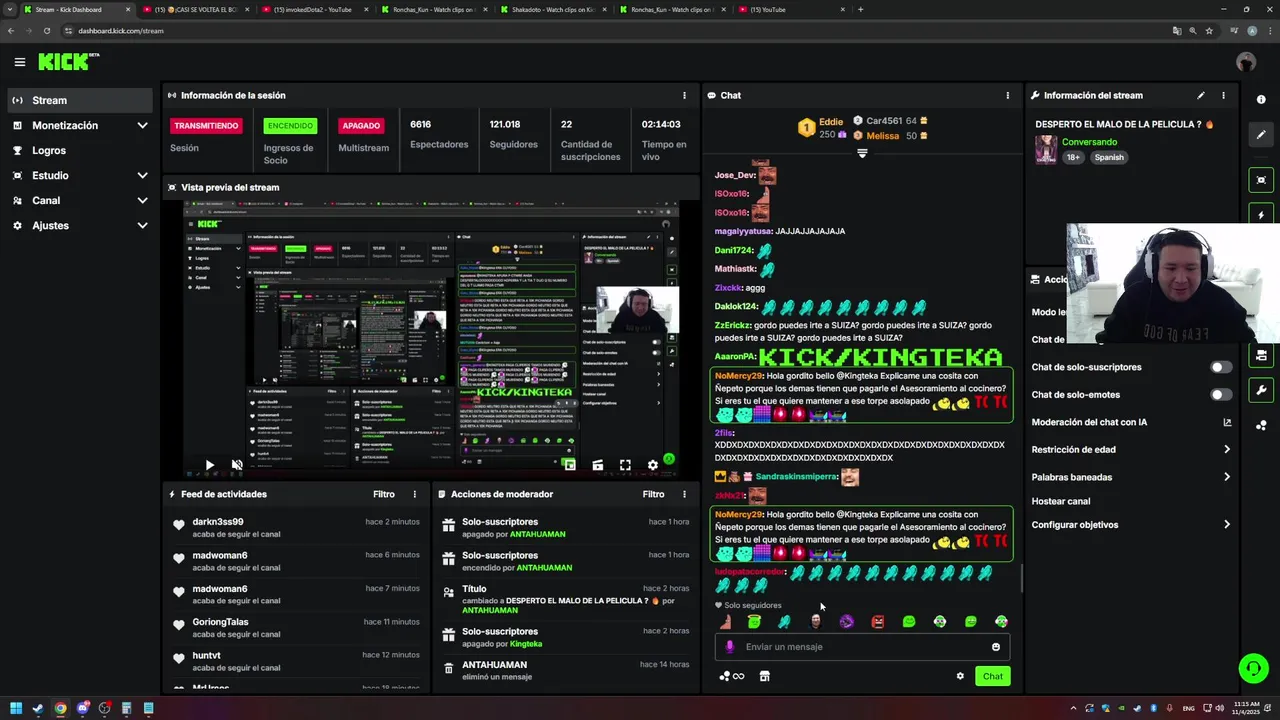Click the wrench icon in right sidebar
The height and width of the screenshot is (720, 1280).
(1261, 390)
